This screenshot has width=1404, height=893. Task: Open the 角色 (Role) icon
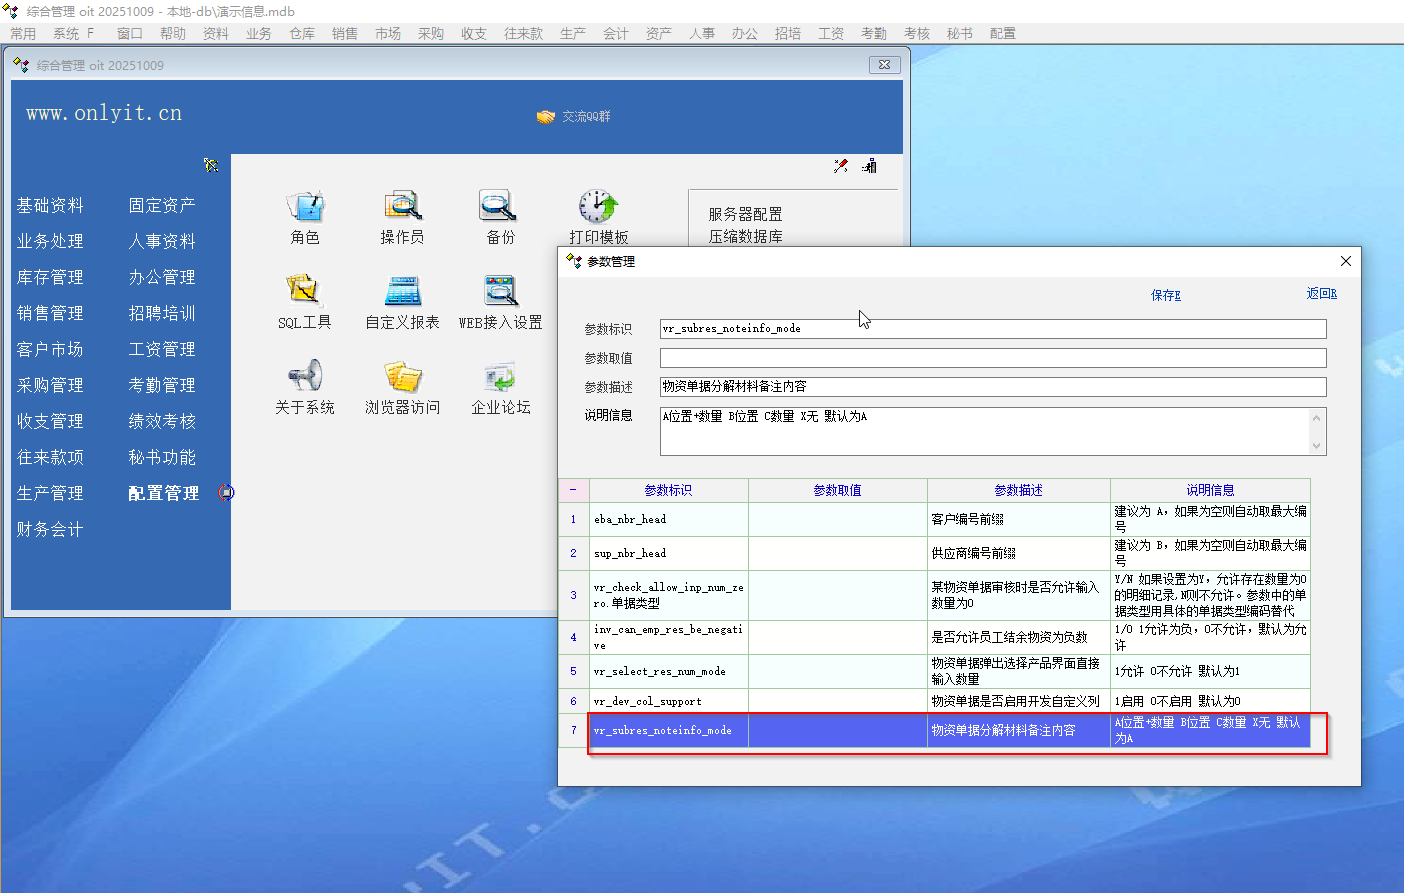pyautogui.click(x=305, y=207)
